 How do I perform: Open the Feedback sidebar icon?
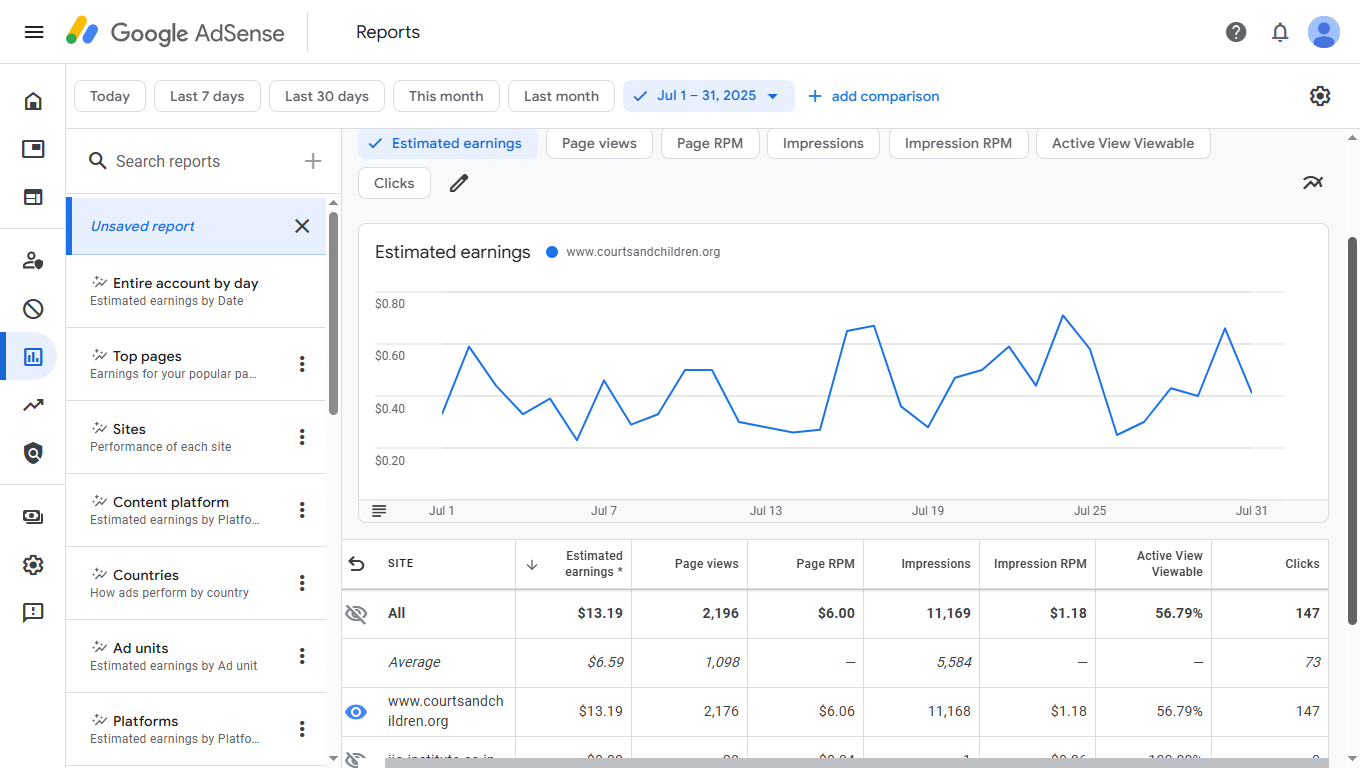point(33,613)
